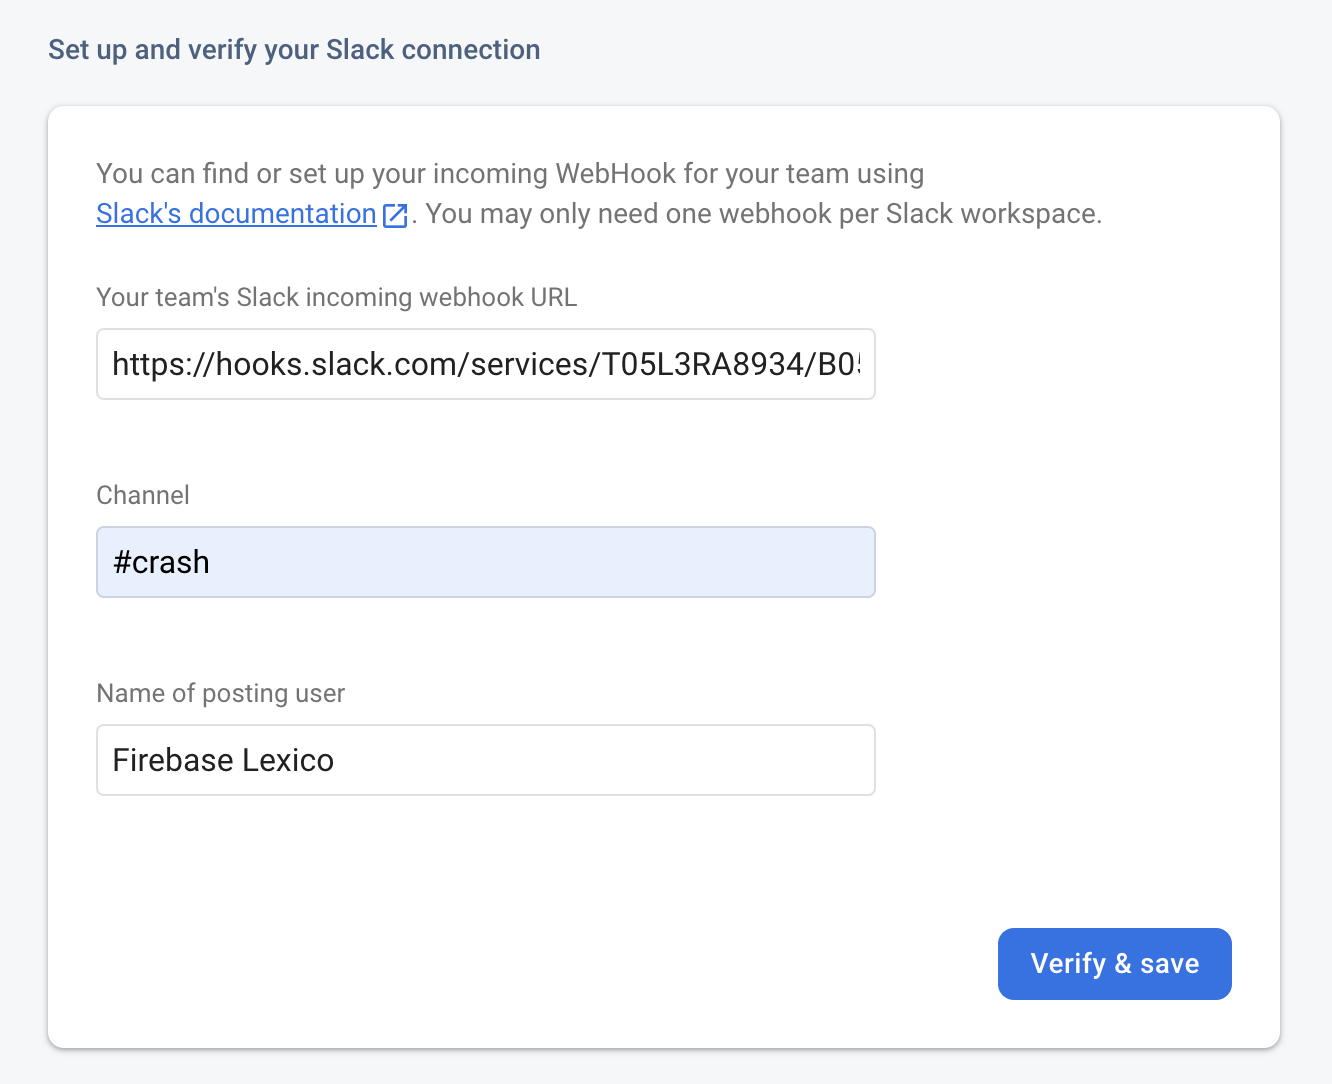1332x1084 pixels.
Task: Select the Name of posting user field
Action: pyautogui.click(x=485, y=760)
